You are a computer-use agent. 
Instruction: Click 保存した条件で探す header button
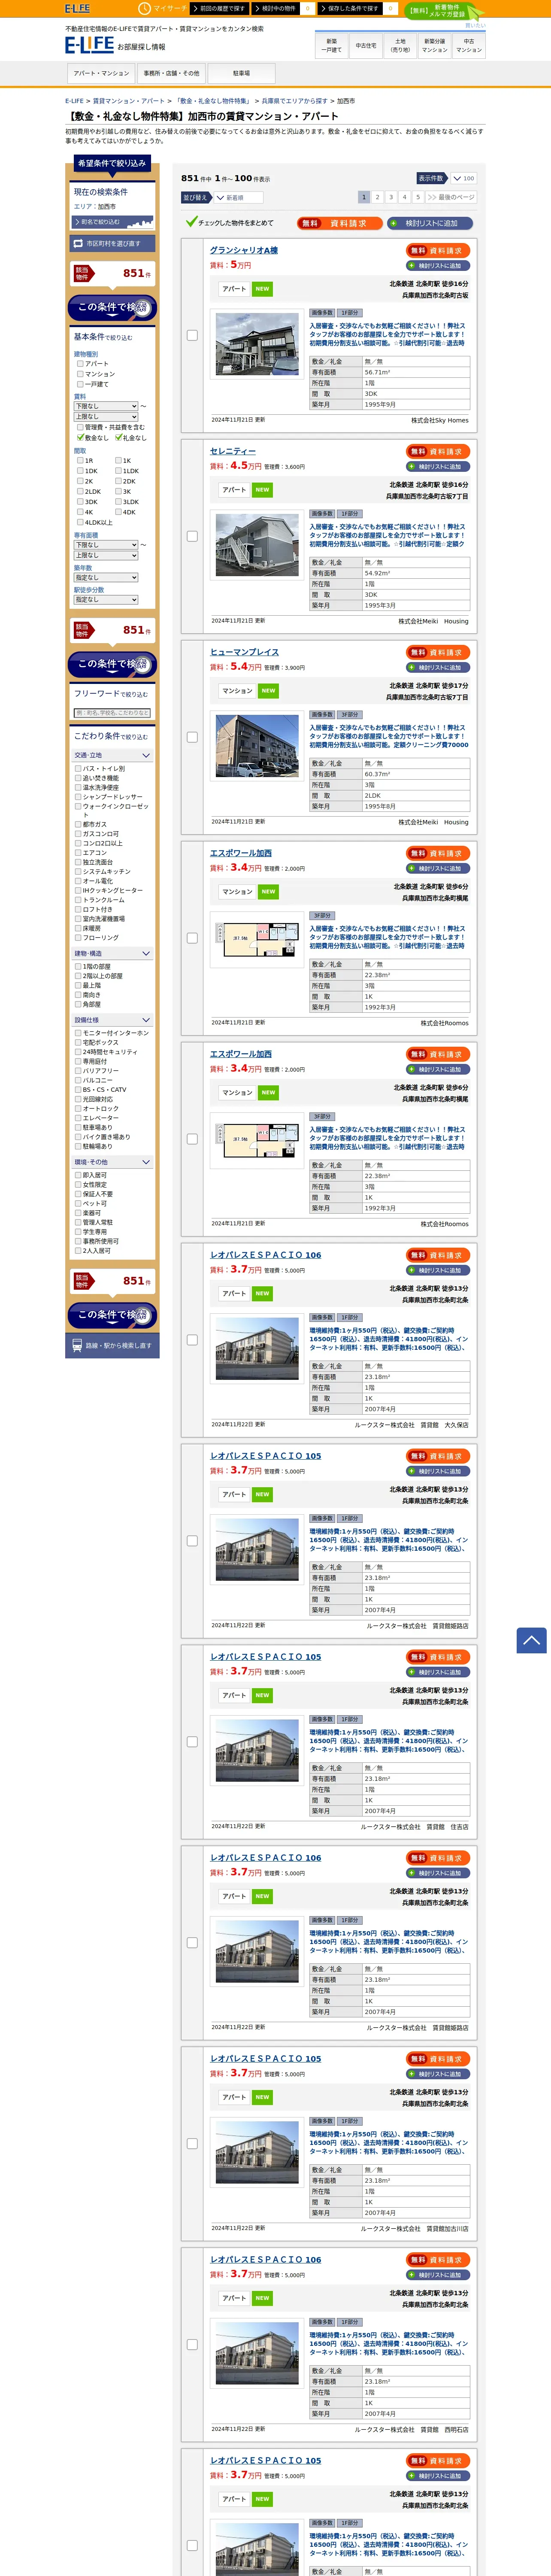(350, 8)
